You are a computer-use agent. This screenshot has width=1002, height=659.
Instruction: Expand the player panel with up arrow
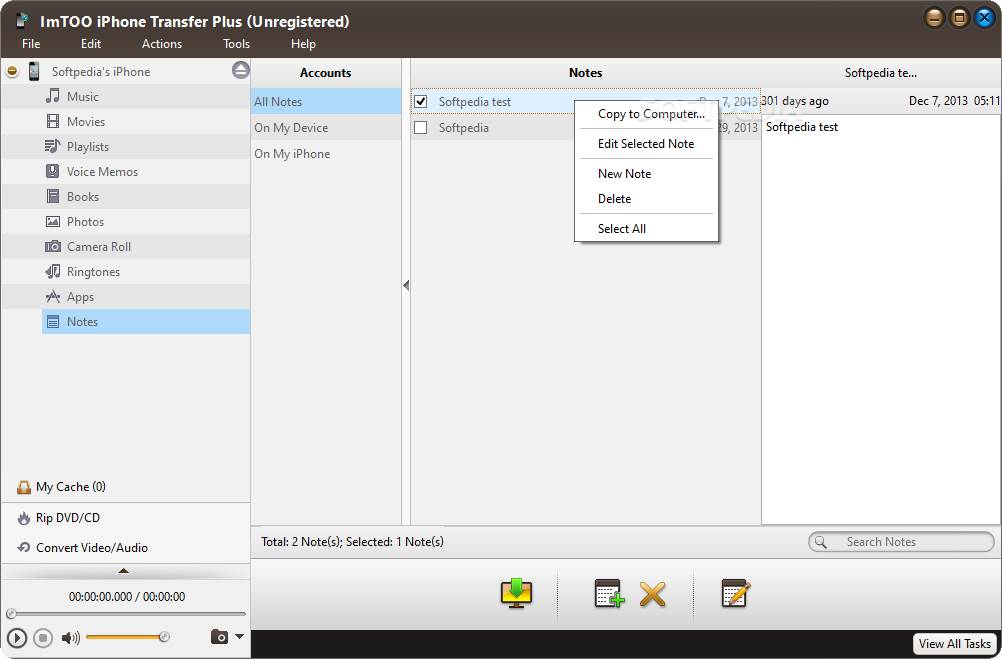click(x=124, y=570)
